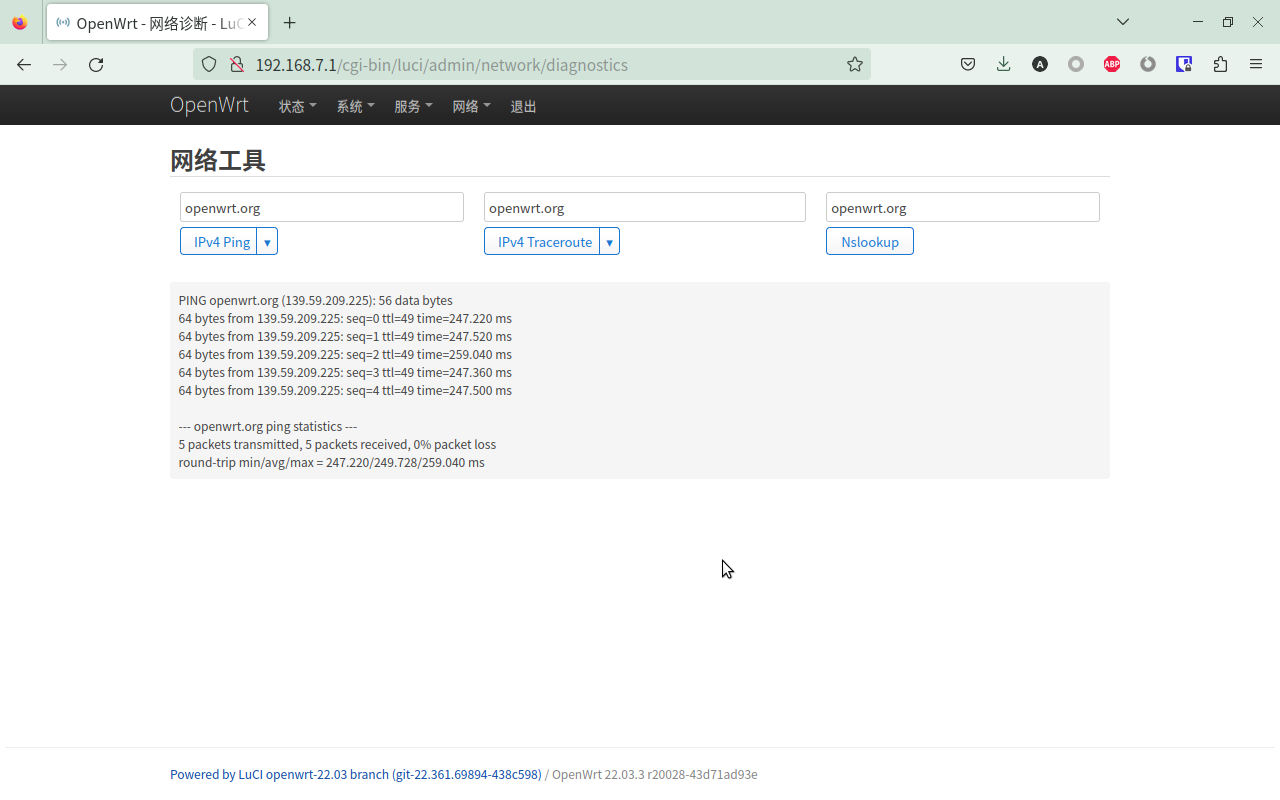The height and width of the screenshot is (800, 1280).
Task: Open the Firefox View icon
Action: [x=20, y=22]
